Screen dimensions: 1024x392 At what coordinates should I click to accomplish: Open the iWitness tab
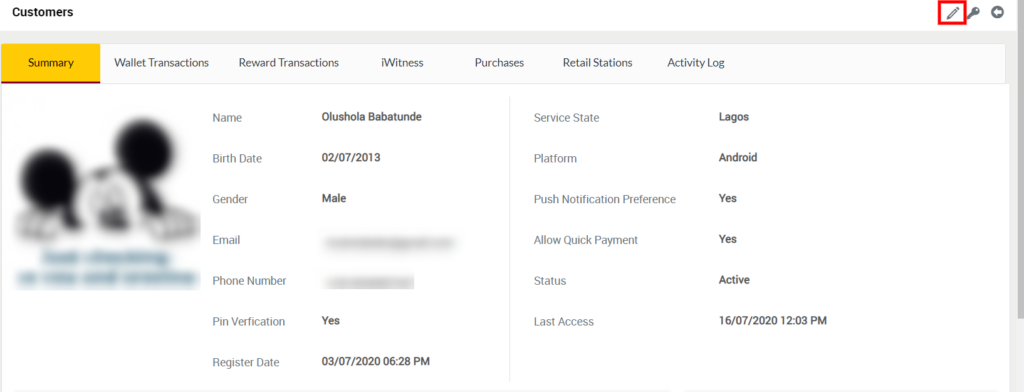(402, 63)
